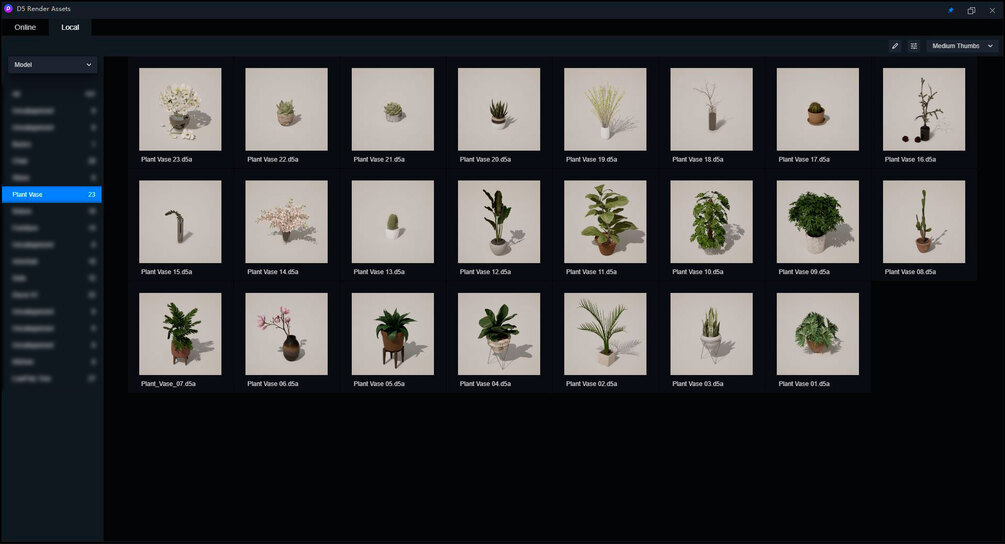Click the Plant Vase 14.d5a label
The image size is (1005, 544).
pos(272,272)
